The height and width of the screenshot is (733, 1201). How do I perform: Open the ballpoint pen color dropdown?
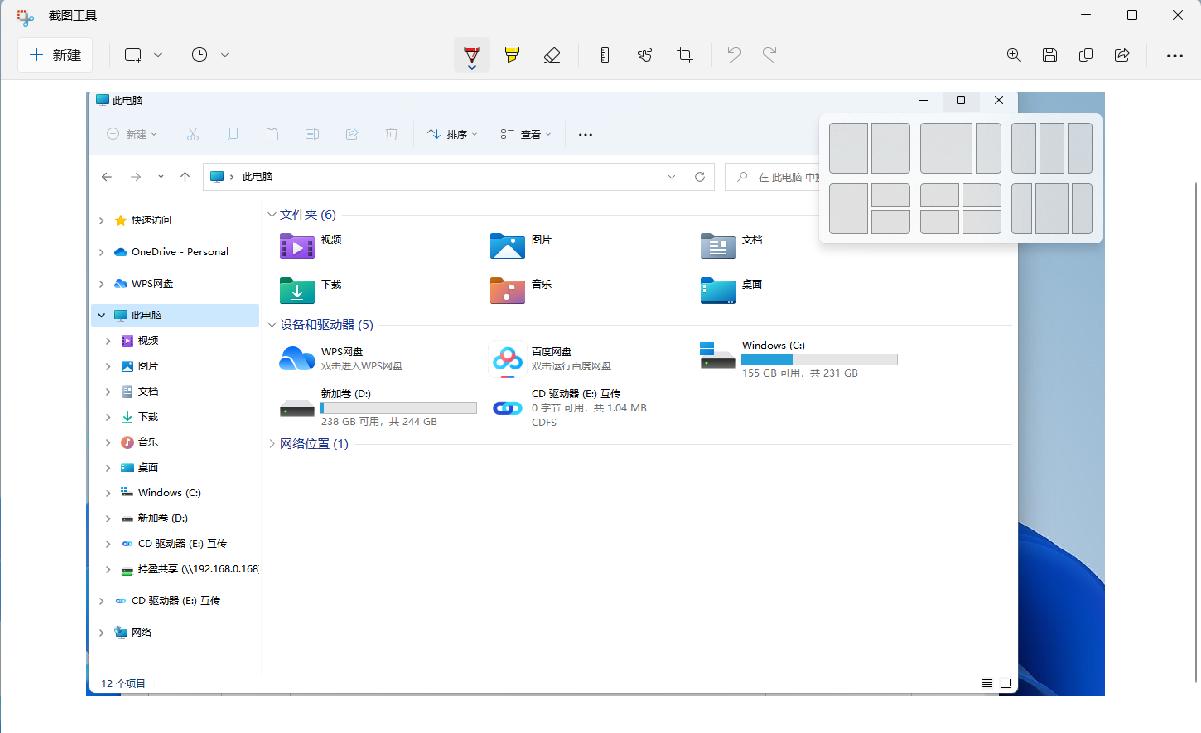click(x=471, y=66)
